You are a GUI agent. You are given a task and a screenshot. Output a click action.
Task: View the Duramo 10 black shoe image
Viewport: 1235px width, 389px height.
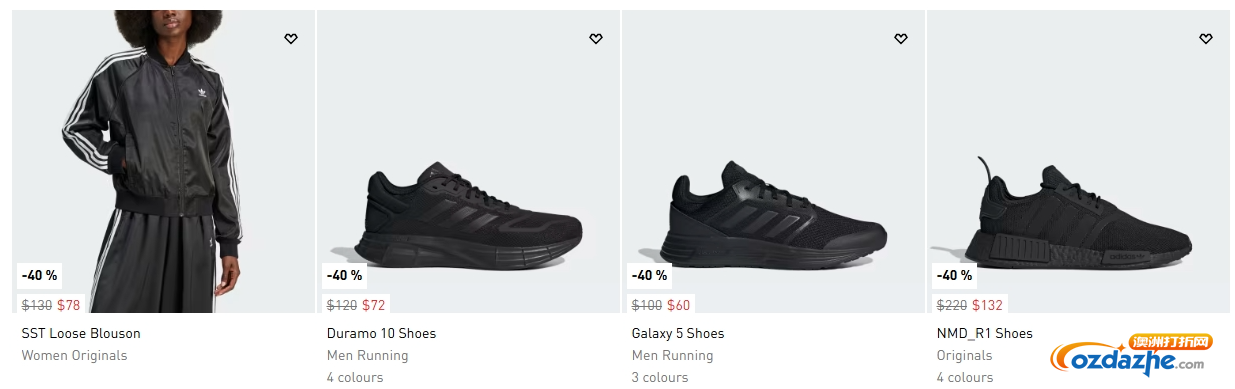[x=468, y=161]
